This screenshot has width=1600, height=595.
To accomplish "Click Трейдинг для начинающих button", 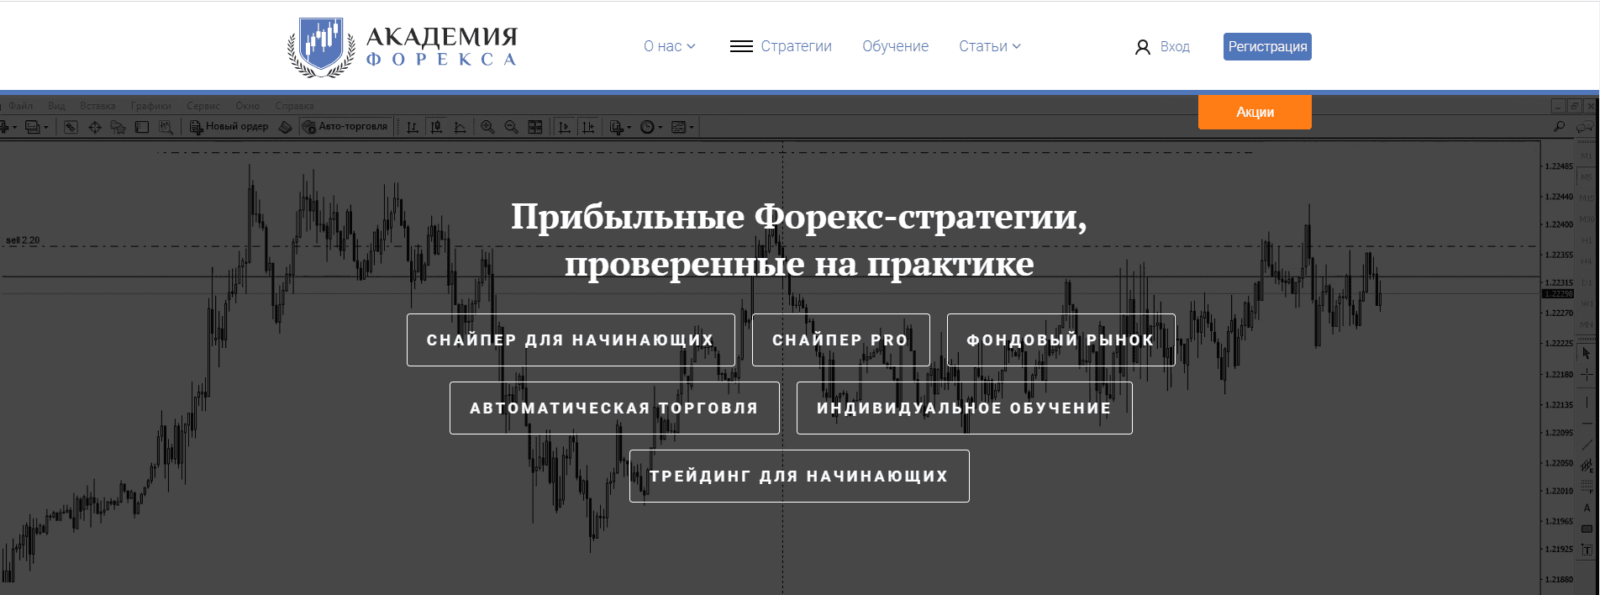I will [x=799, y=476].
